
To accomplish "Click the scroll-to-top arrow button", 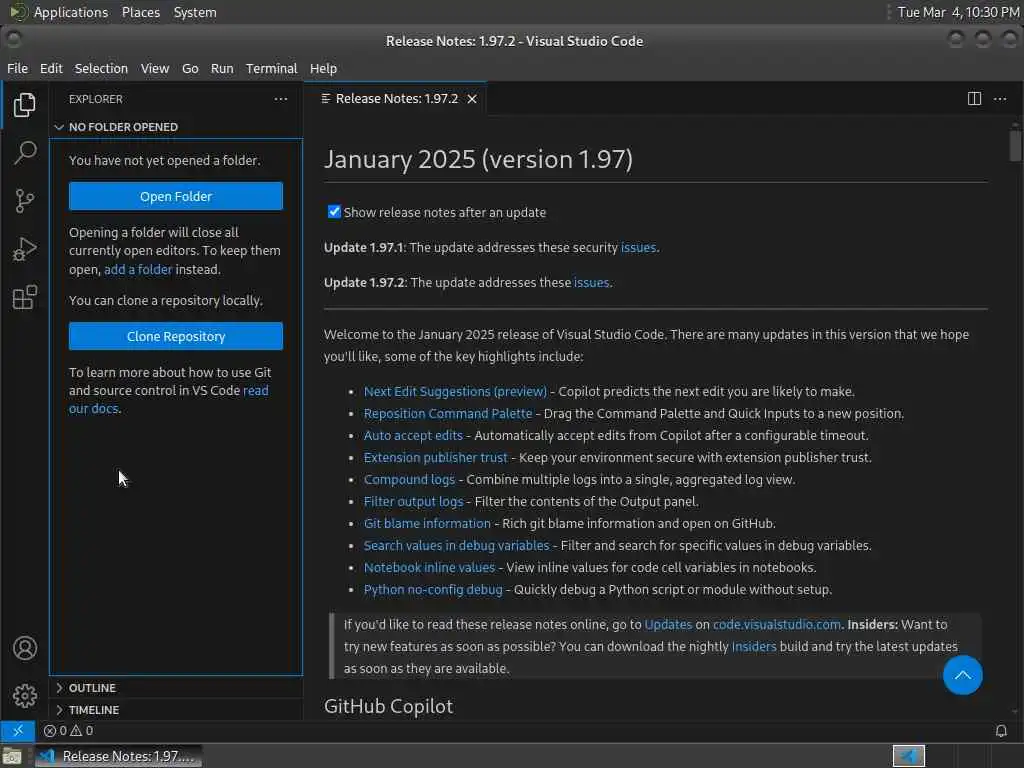I will tap(962, 675).
